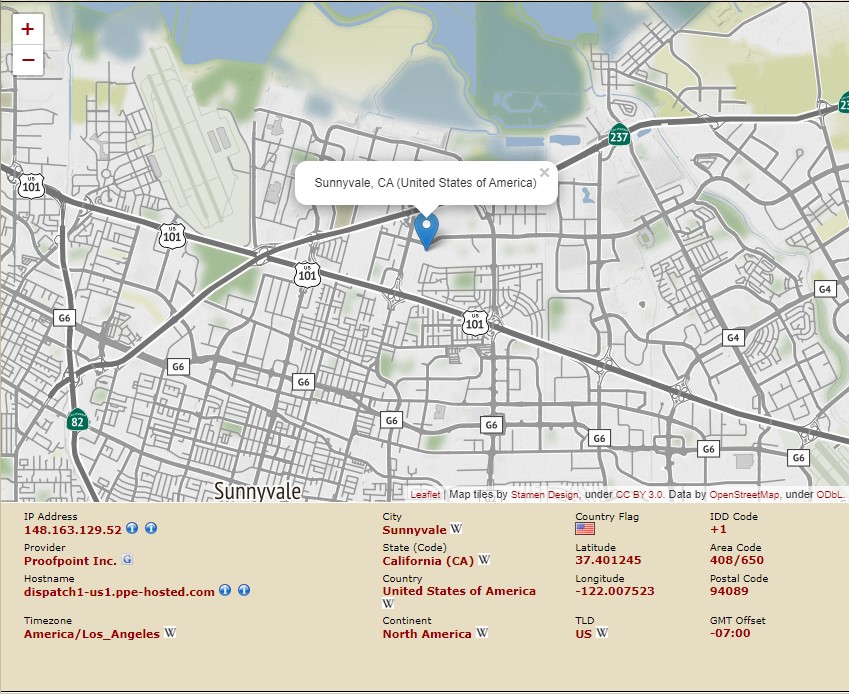This screenshot has height=694, width=849.
Task: Zoom out of the map
Action: coord(27,60)
